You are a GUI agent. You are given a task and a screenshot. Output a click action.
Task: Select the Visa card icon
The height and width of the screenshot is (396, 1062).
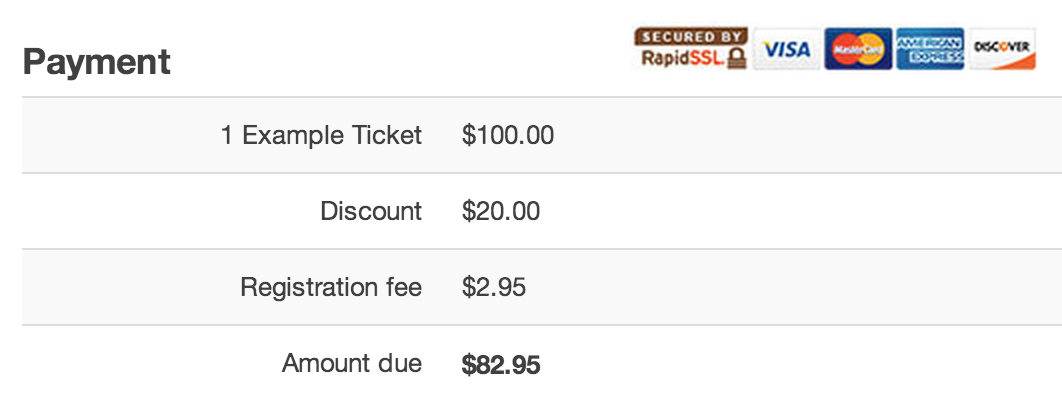coord(786,49)
